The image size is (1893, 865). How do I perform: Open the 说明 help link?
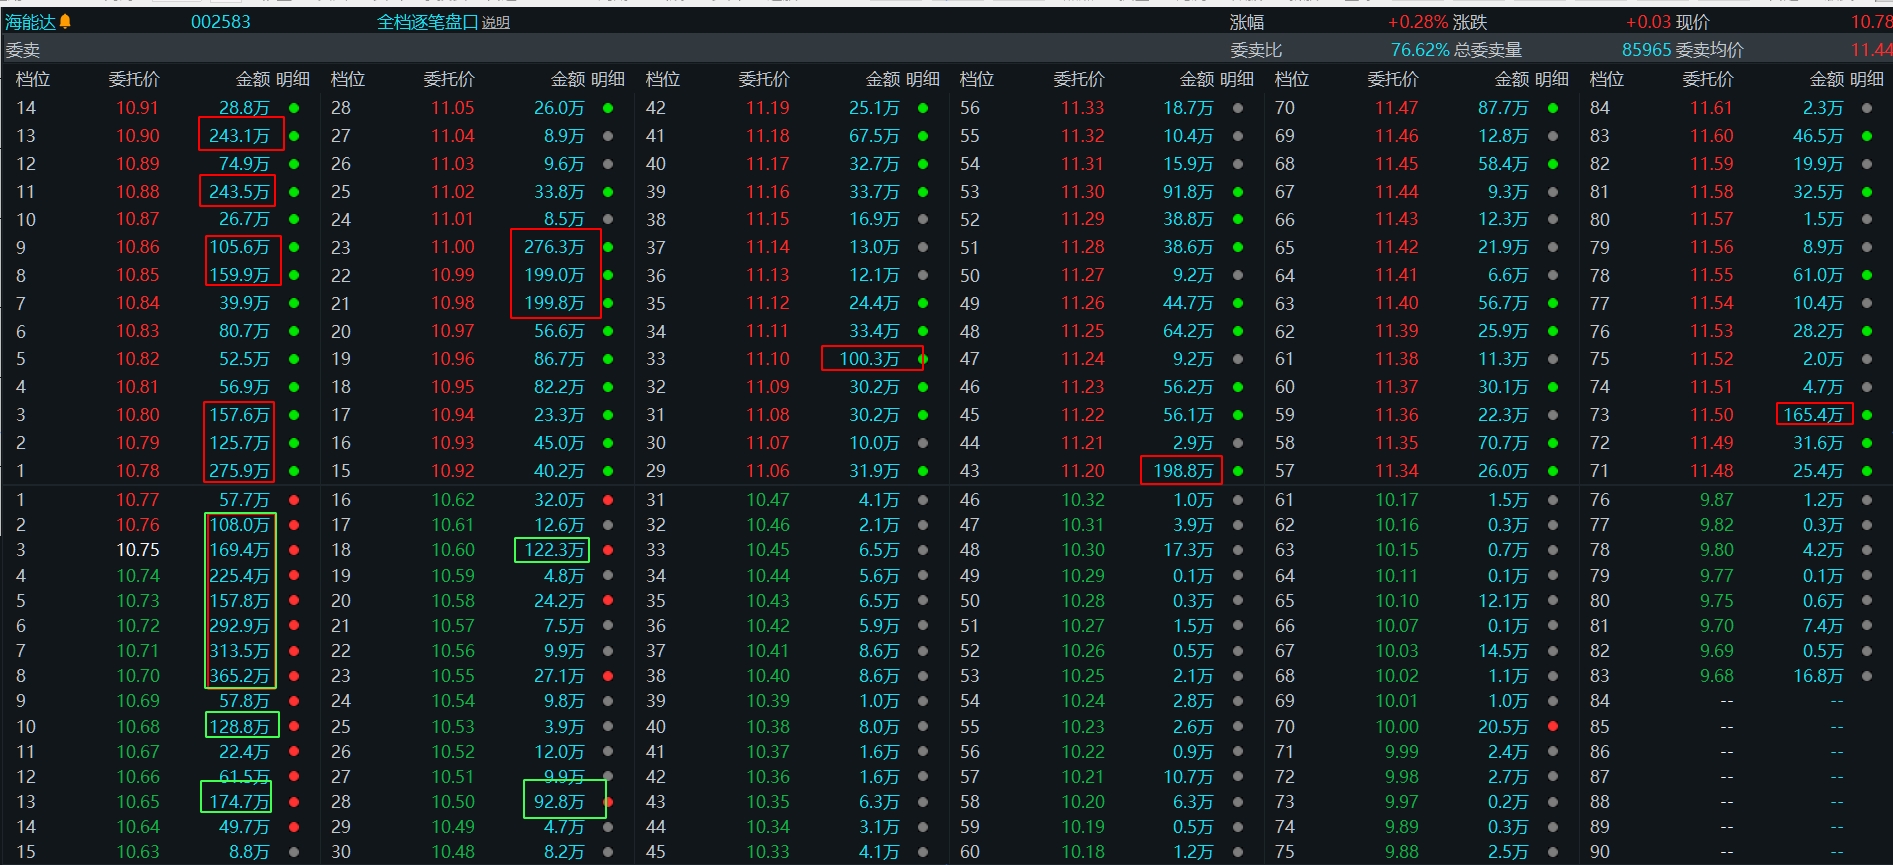click(x=496, y=23)
